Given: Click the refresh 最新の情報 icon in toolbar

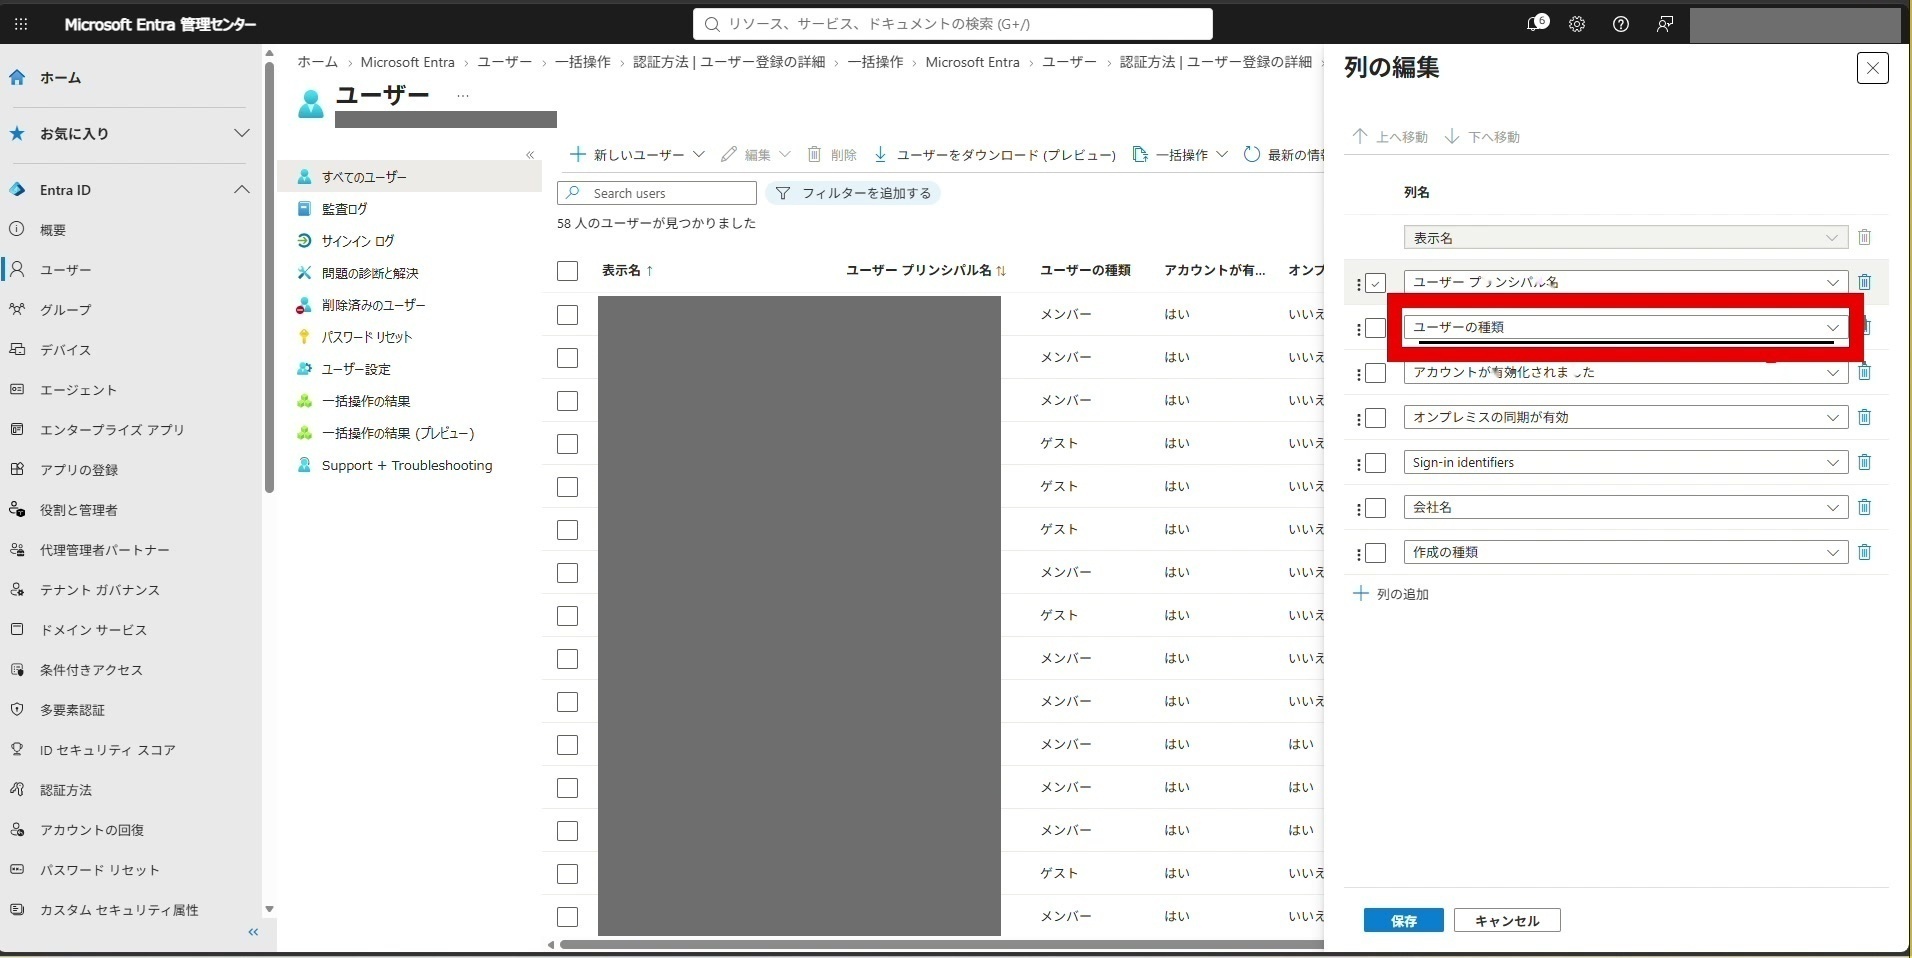Looking at the screenshot, I should pos(1251,154).
